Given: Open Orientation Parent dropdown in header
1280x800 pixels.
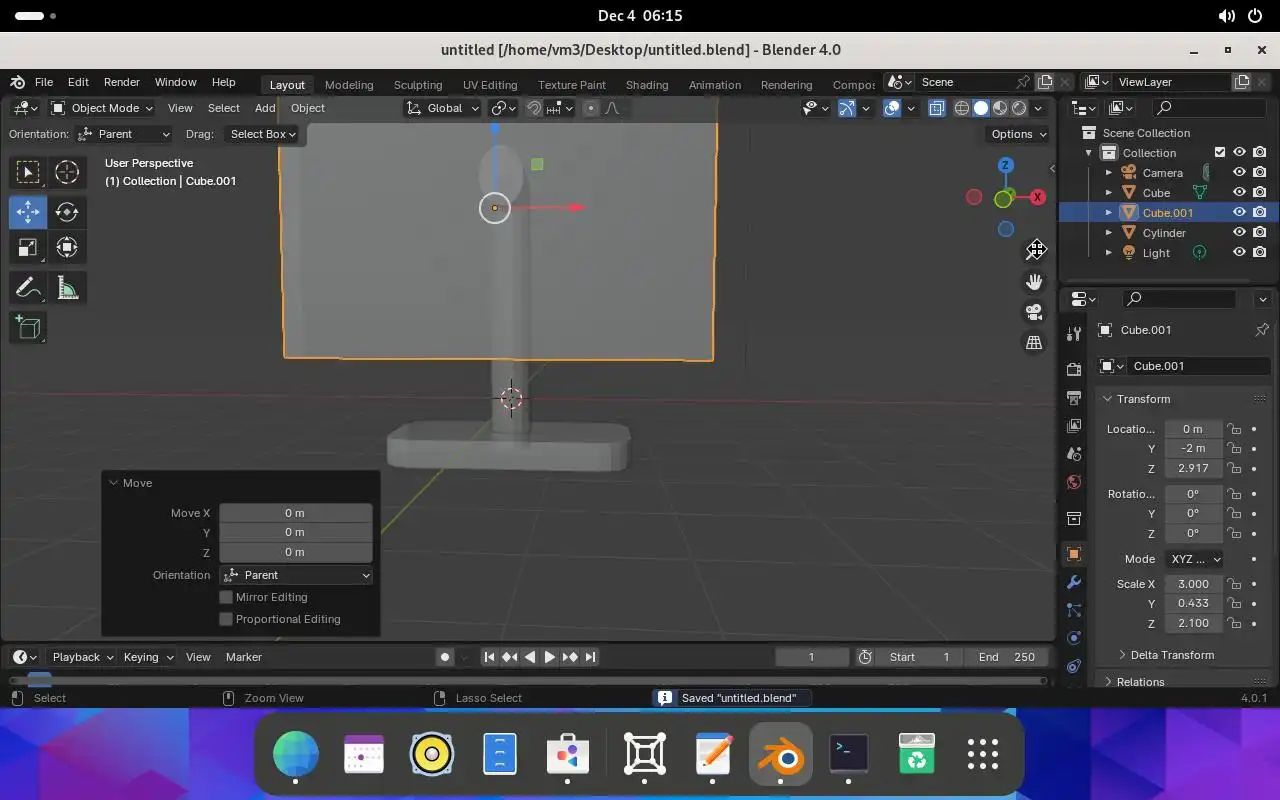Looking at the screenshot, I should (124, 134).
